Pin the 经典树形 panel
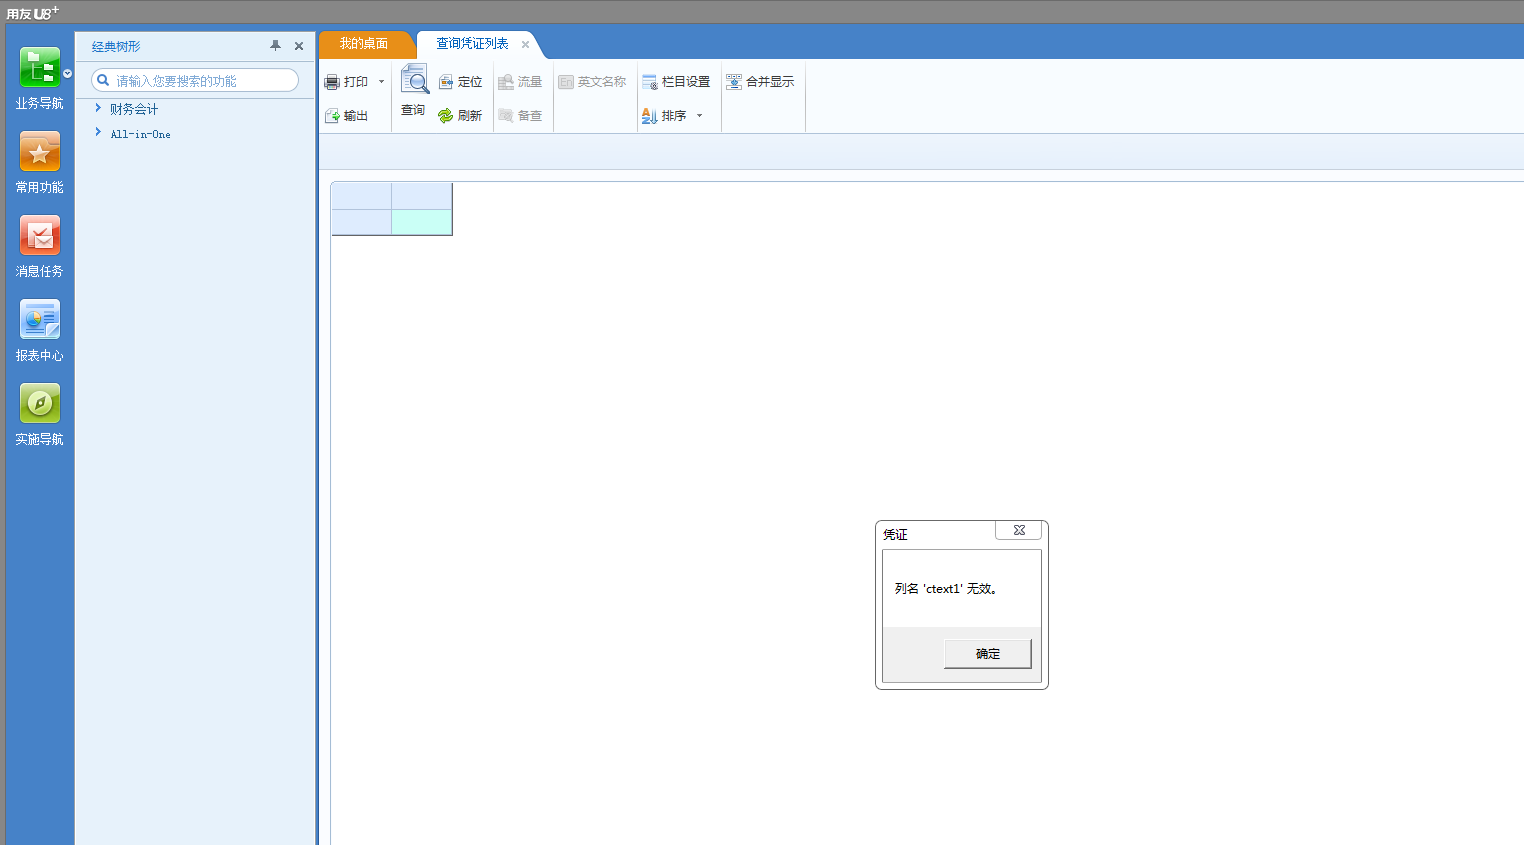Viewport: 1524px width, 845px height. point(276,46)
